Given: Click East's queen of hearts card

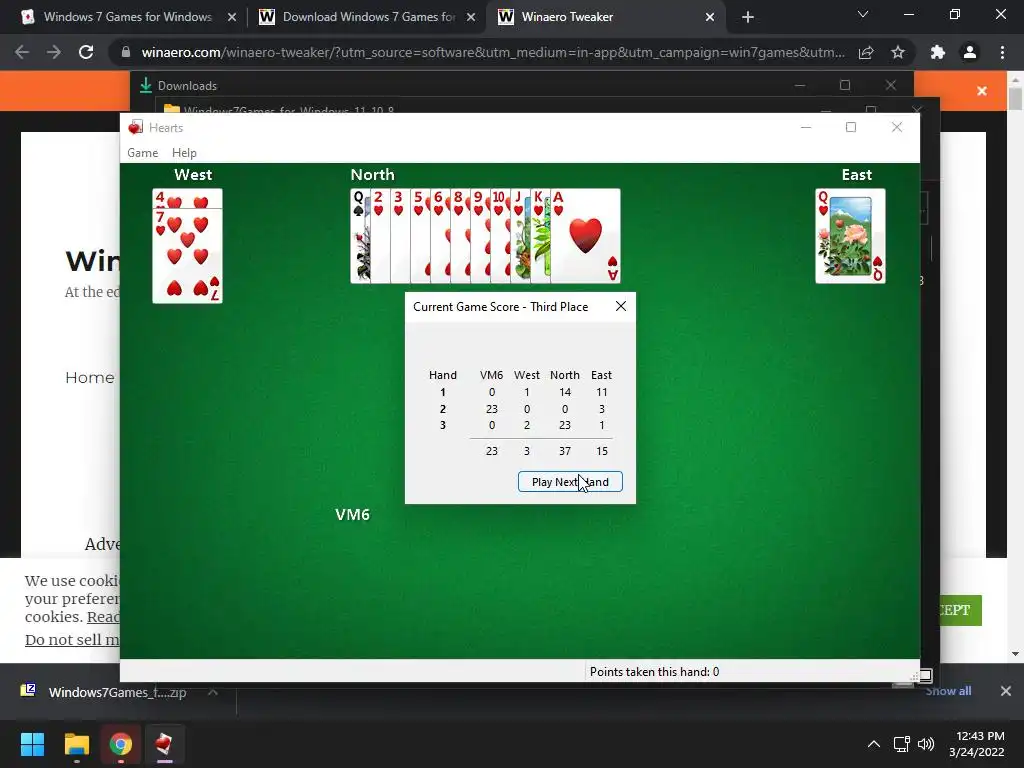Looking at the screenshot, I should 850,236.
